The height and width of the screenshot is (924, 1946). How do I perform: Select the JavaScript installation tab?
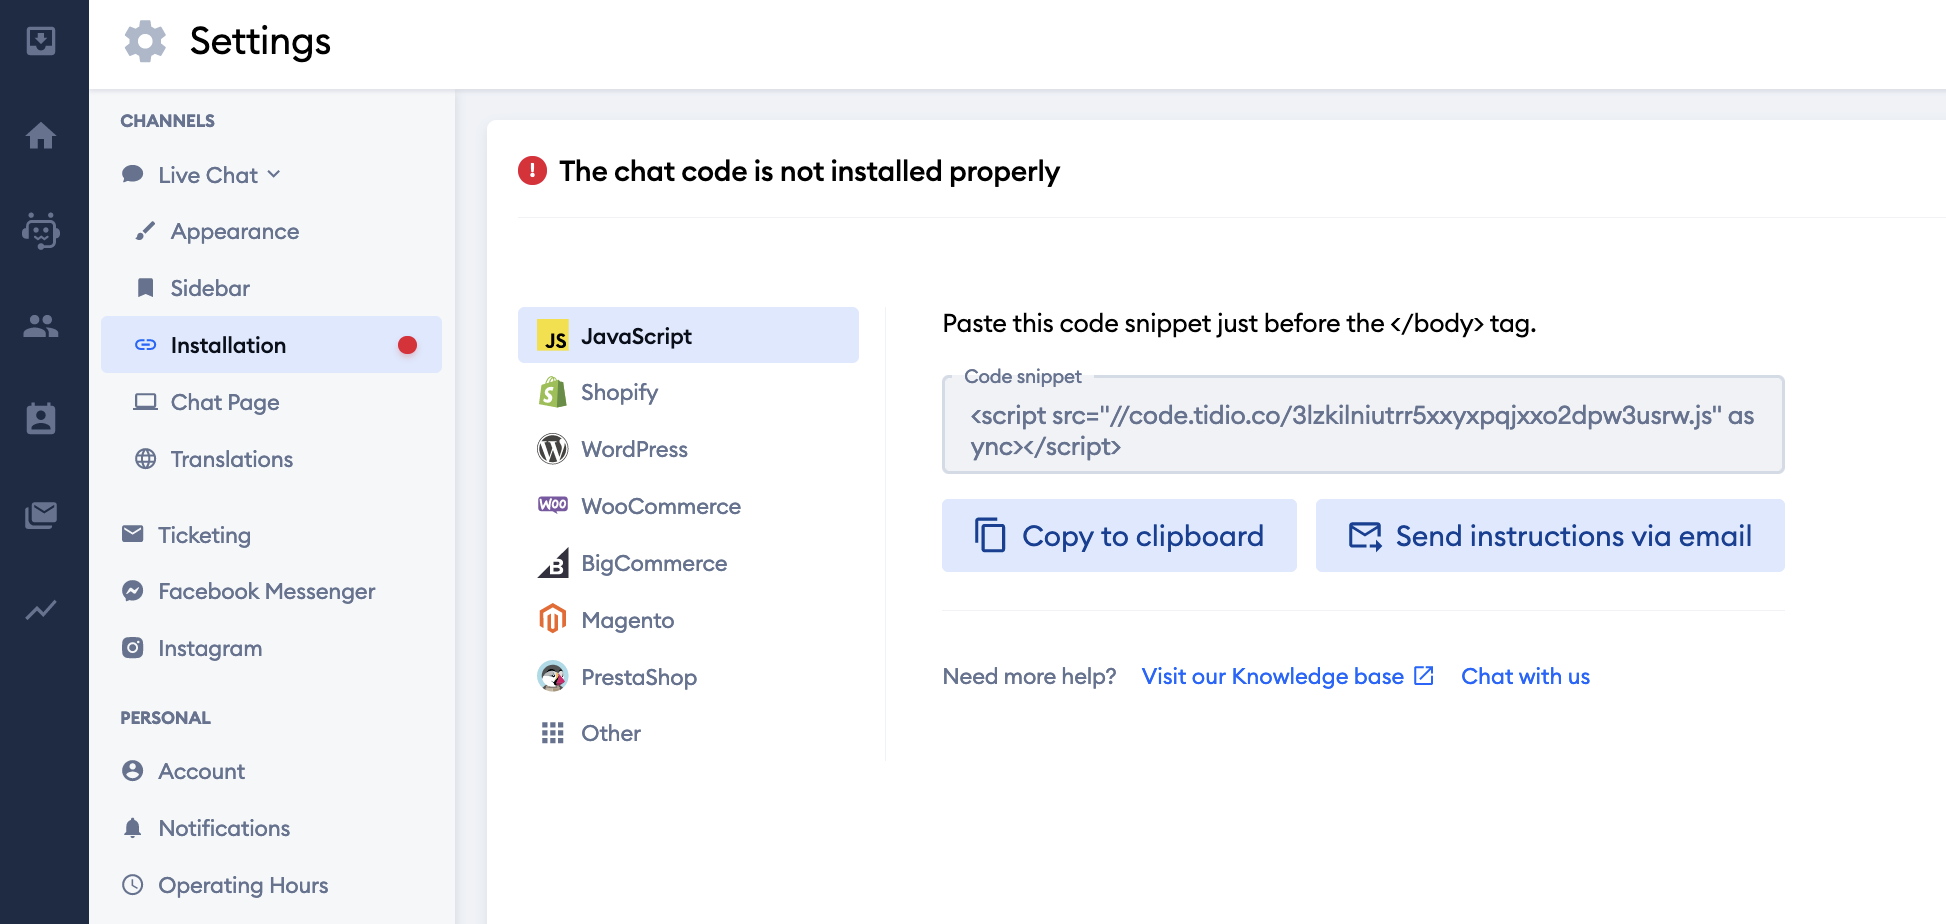[688, 335]
